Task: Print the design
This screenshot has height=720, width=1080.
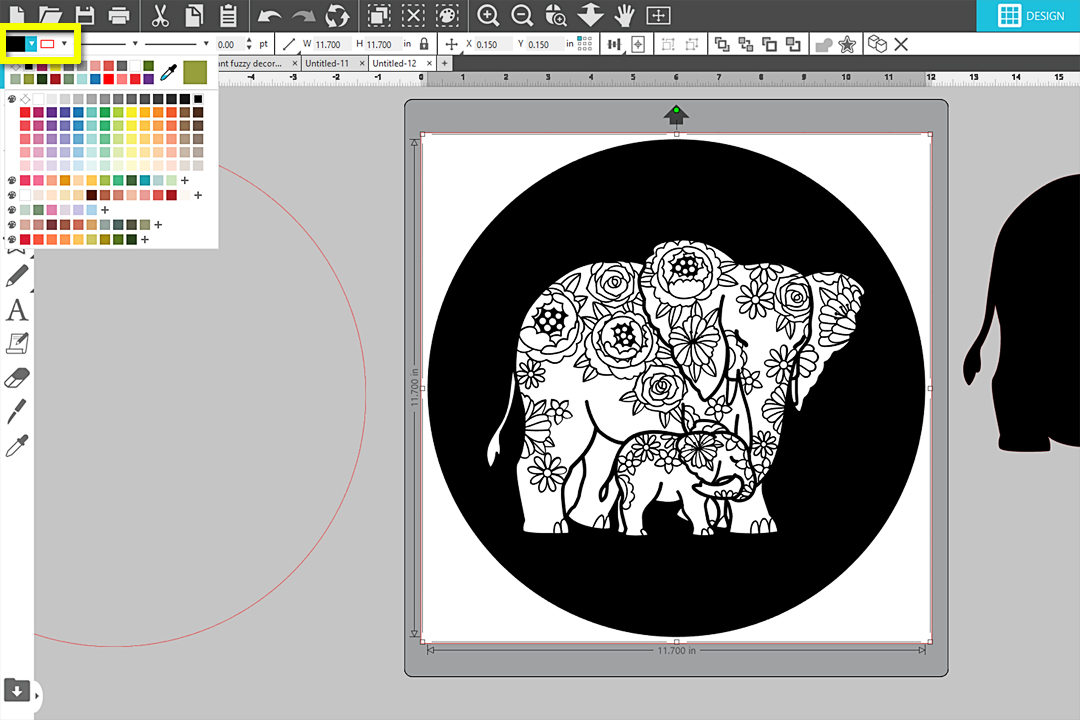Action: [119, 14]
